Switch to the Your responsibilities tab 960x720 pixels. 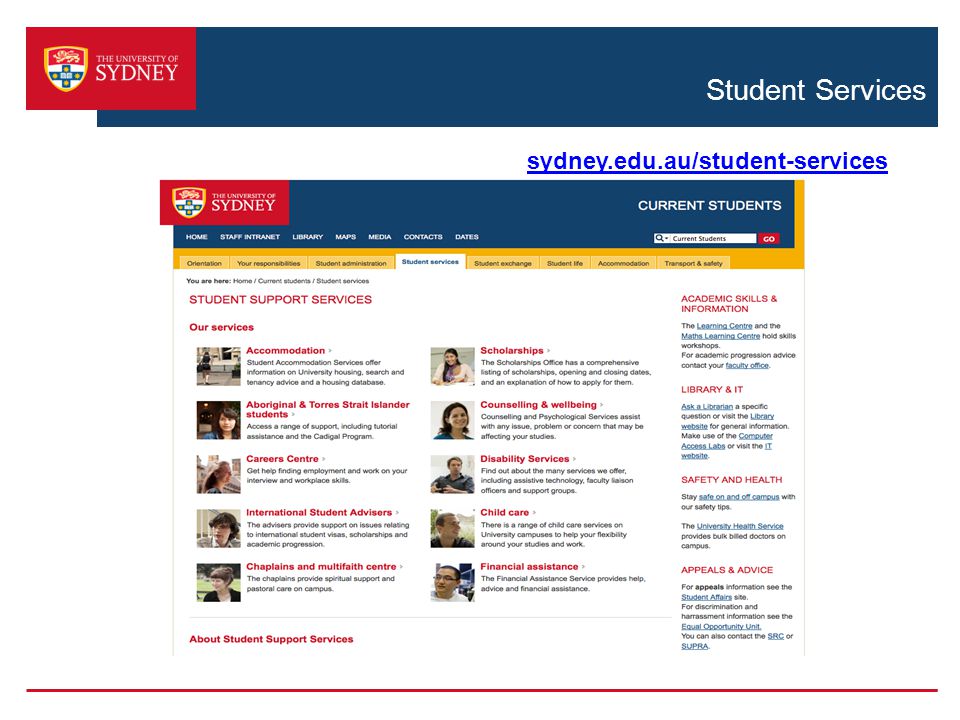click(269, 263)
